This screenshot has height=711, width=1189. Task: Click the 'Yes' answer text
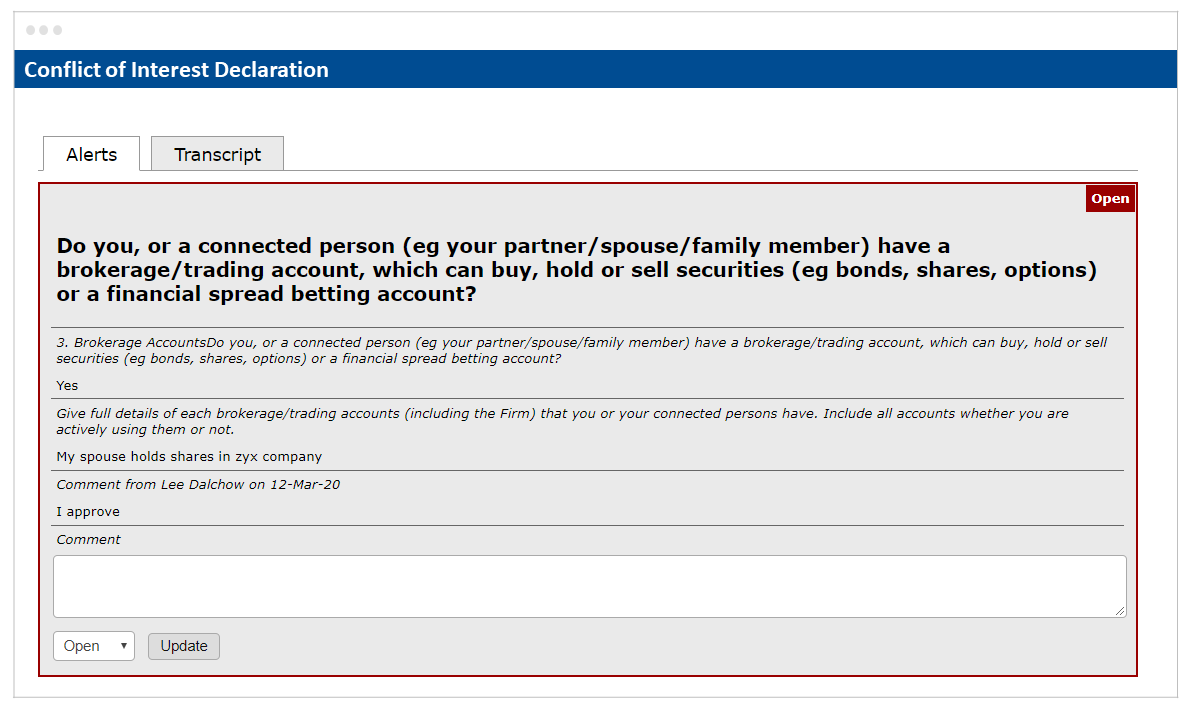coord(67,386)
